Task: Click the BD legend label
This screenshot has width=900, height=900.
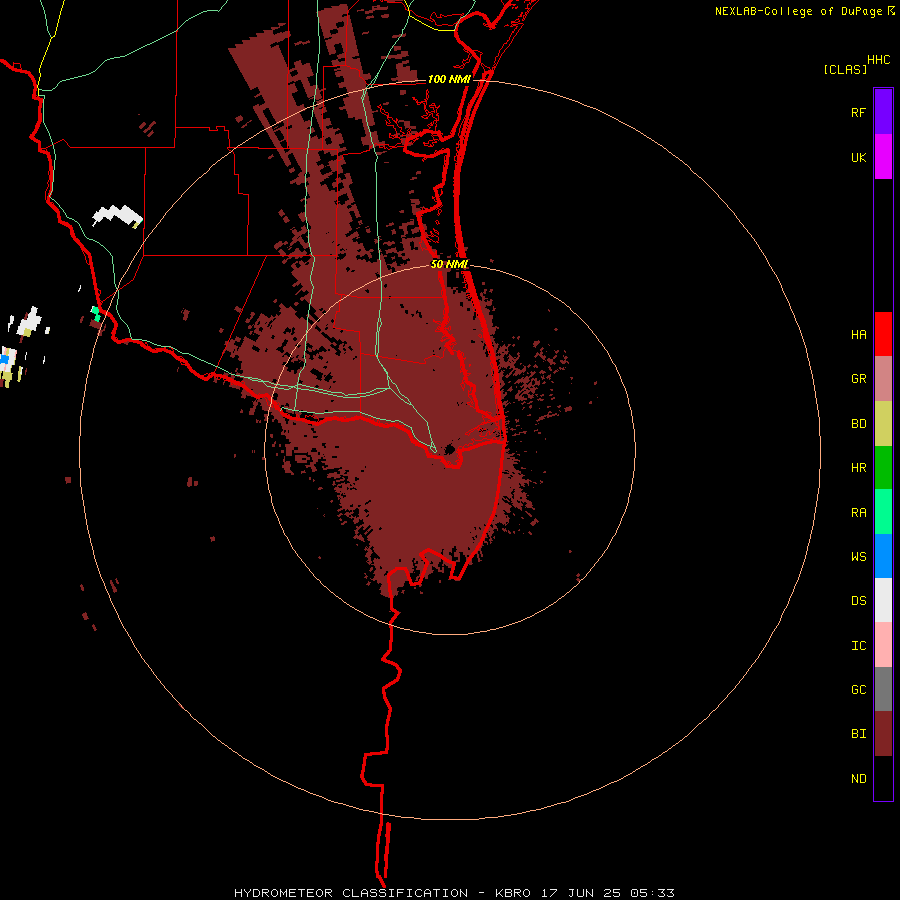Action: (858, 424)
